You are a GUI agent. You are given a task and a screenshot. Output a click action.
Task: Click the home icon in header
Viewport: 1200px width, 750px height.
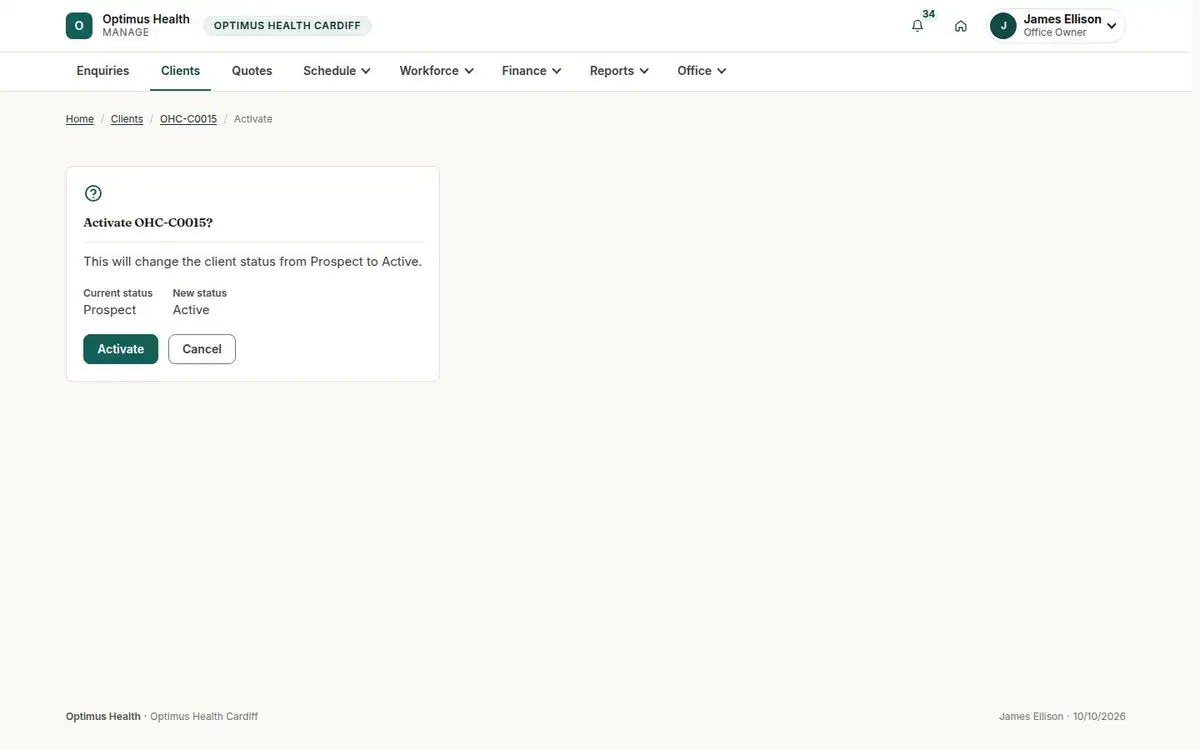pos(961,26)
